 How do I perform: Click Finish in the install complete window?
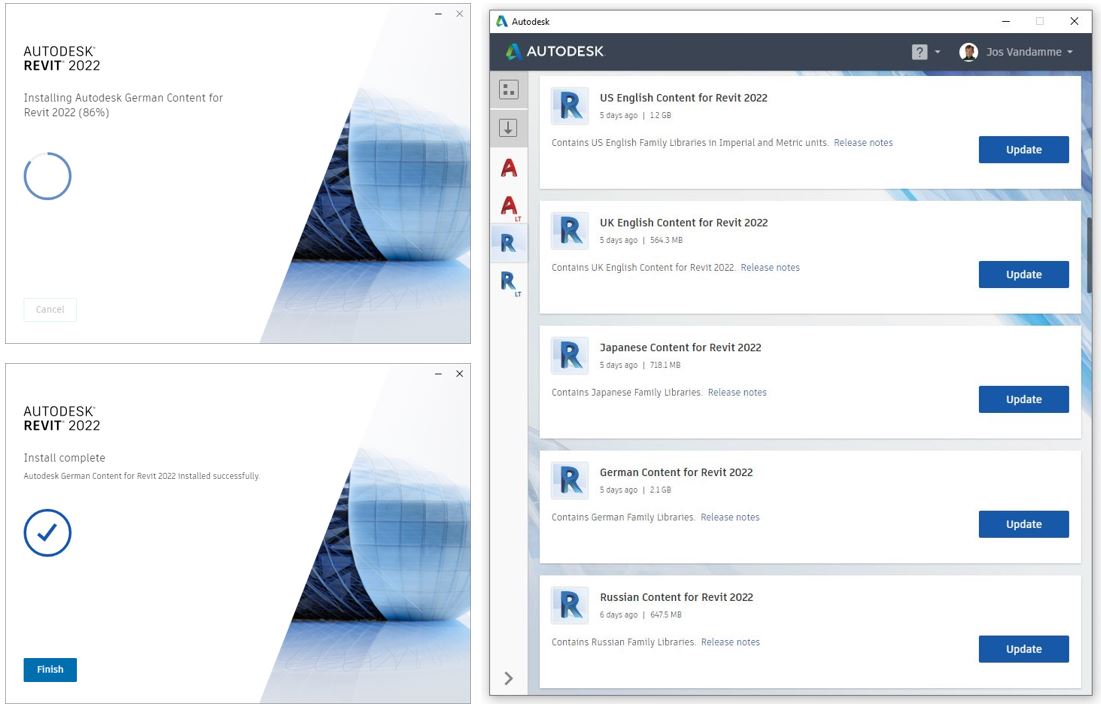click(50, 670)
